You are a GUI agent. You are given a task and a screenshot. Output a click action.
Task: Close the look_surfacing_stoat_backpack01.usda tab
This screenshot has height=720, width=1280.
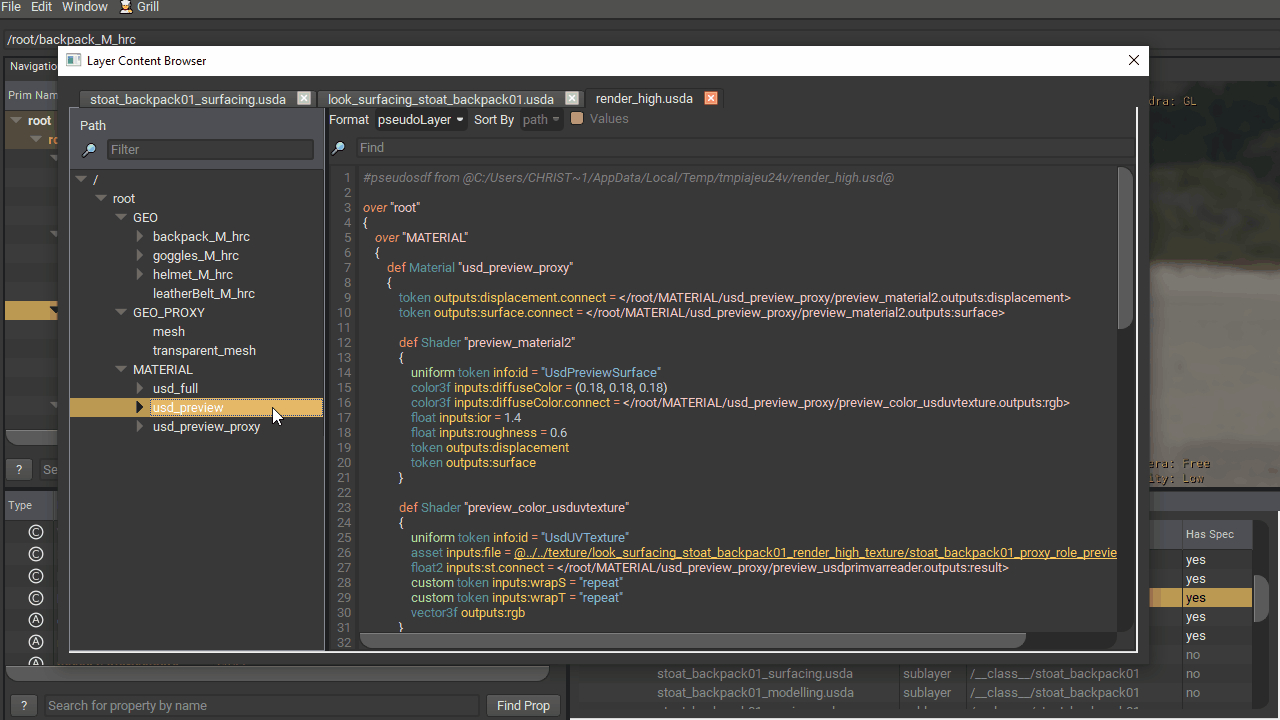tap(572, 98)
